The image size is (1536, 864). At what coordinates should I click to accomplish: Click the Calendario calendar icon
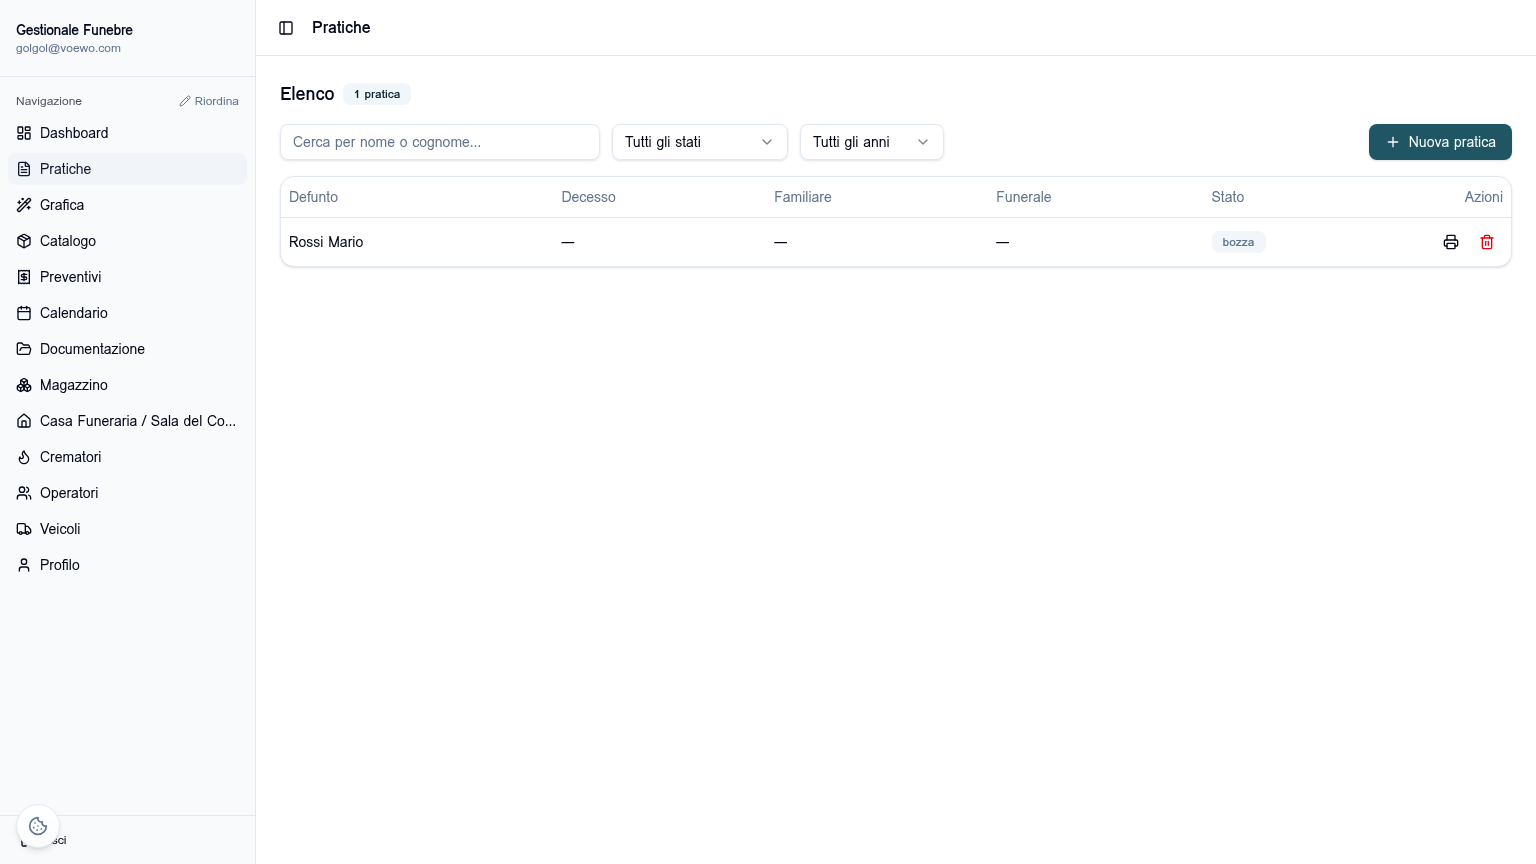[x=24, y=313]
